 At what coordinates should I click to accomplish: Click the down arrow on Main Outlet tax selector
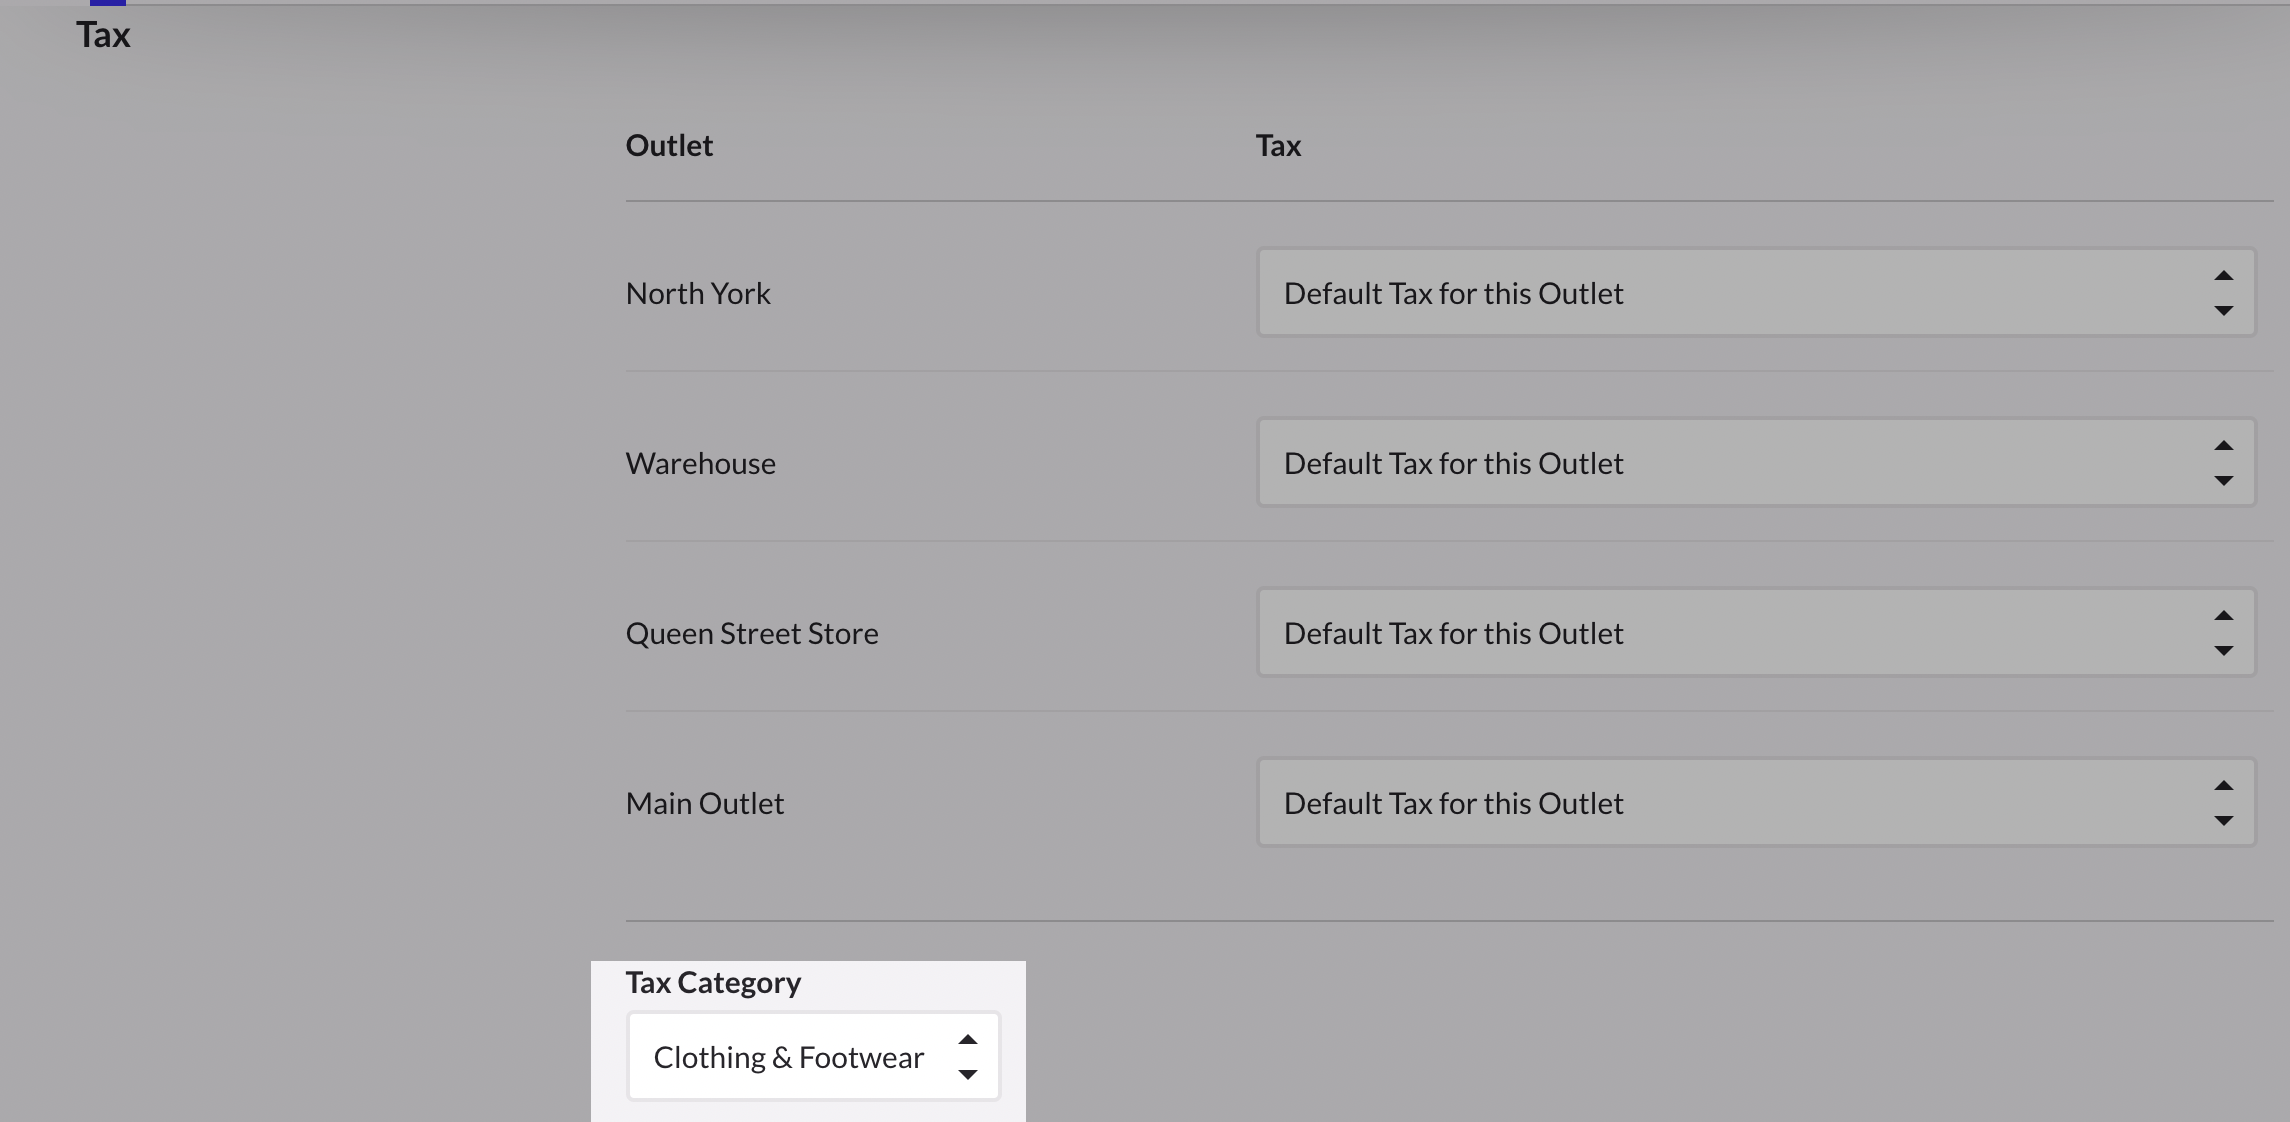(x=2223, y=821)
